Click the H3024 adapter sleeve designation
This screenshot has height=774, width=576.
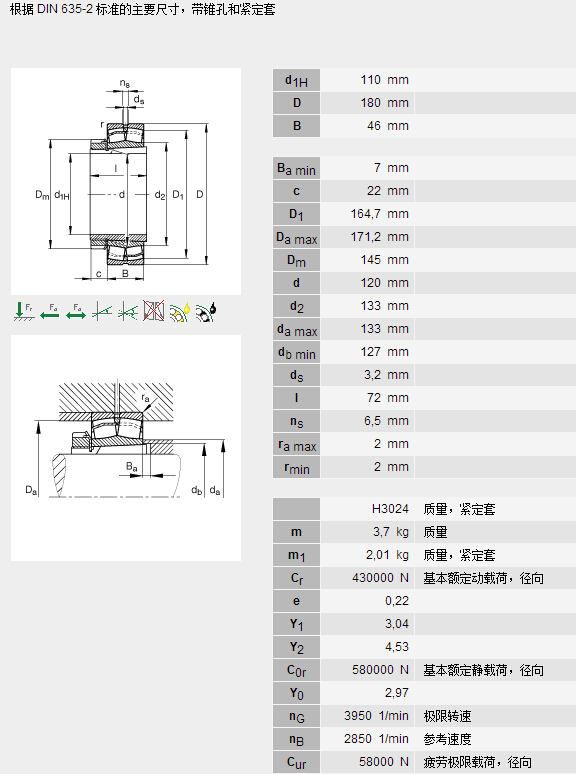pos(390,509)
